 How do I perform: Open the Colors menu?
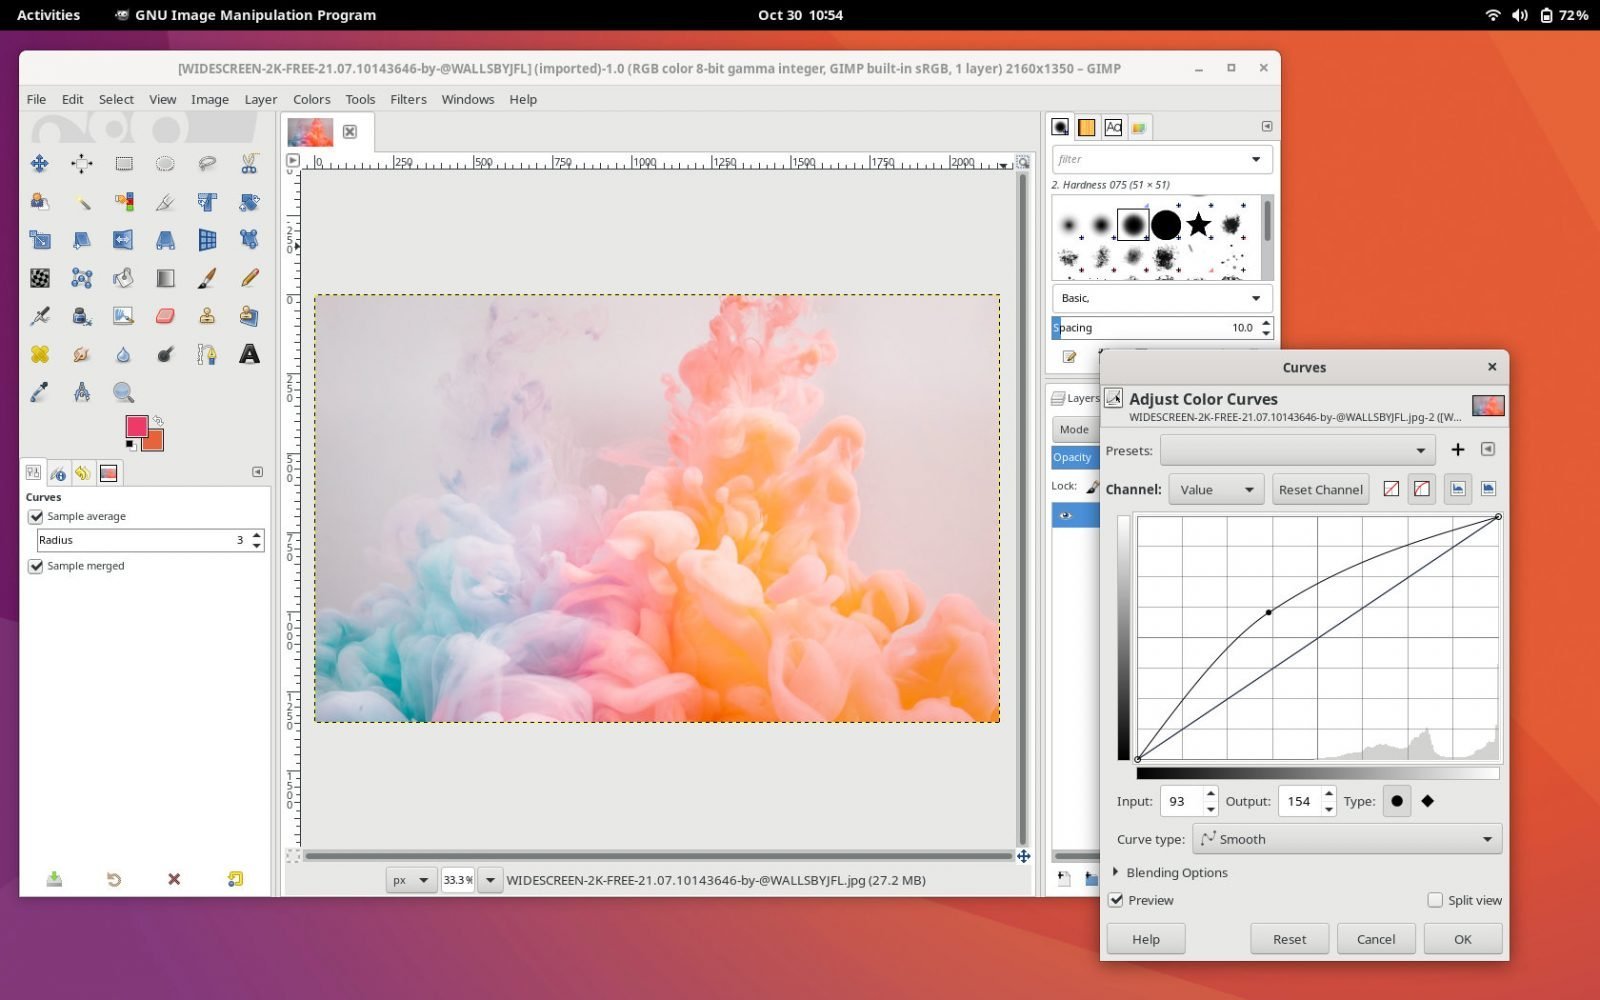tap(311, 99)
